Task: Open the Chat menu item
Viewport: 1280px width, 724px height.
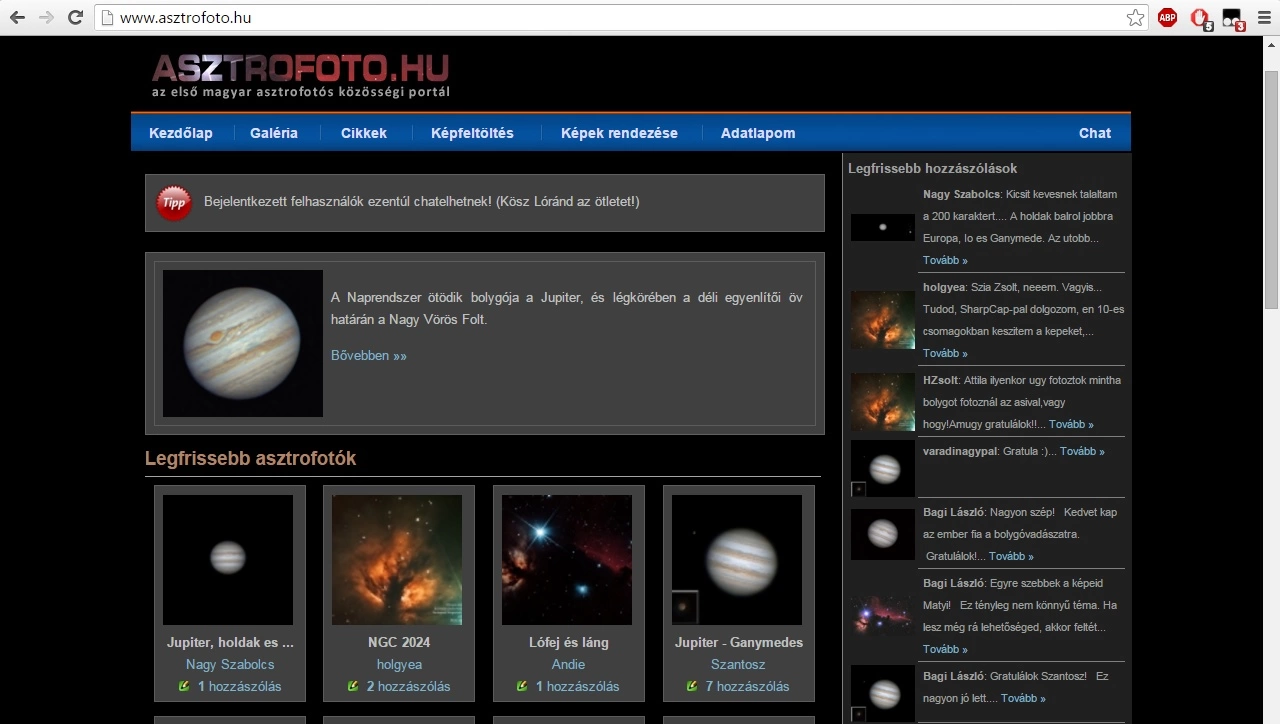Action: (1094, 133)
